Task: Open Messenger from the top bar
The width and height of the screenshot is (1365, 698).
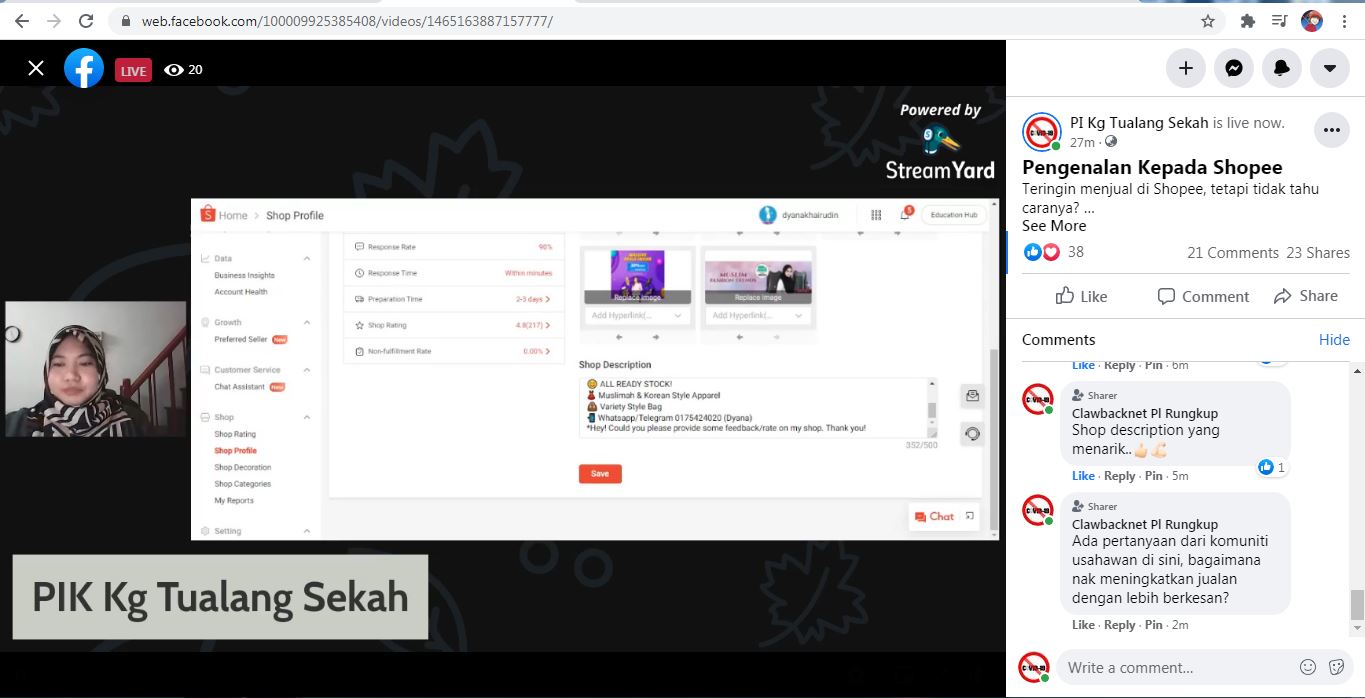Action: point(1234,68)
